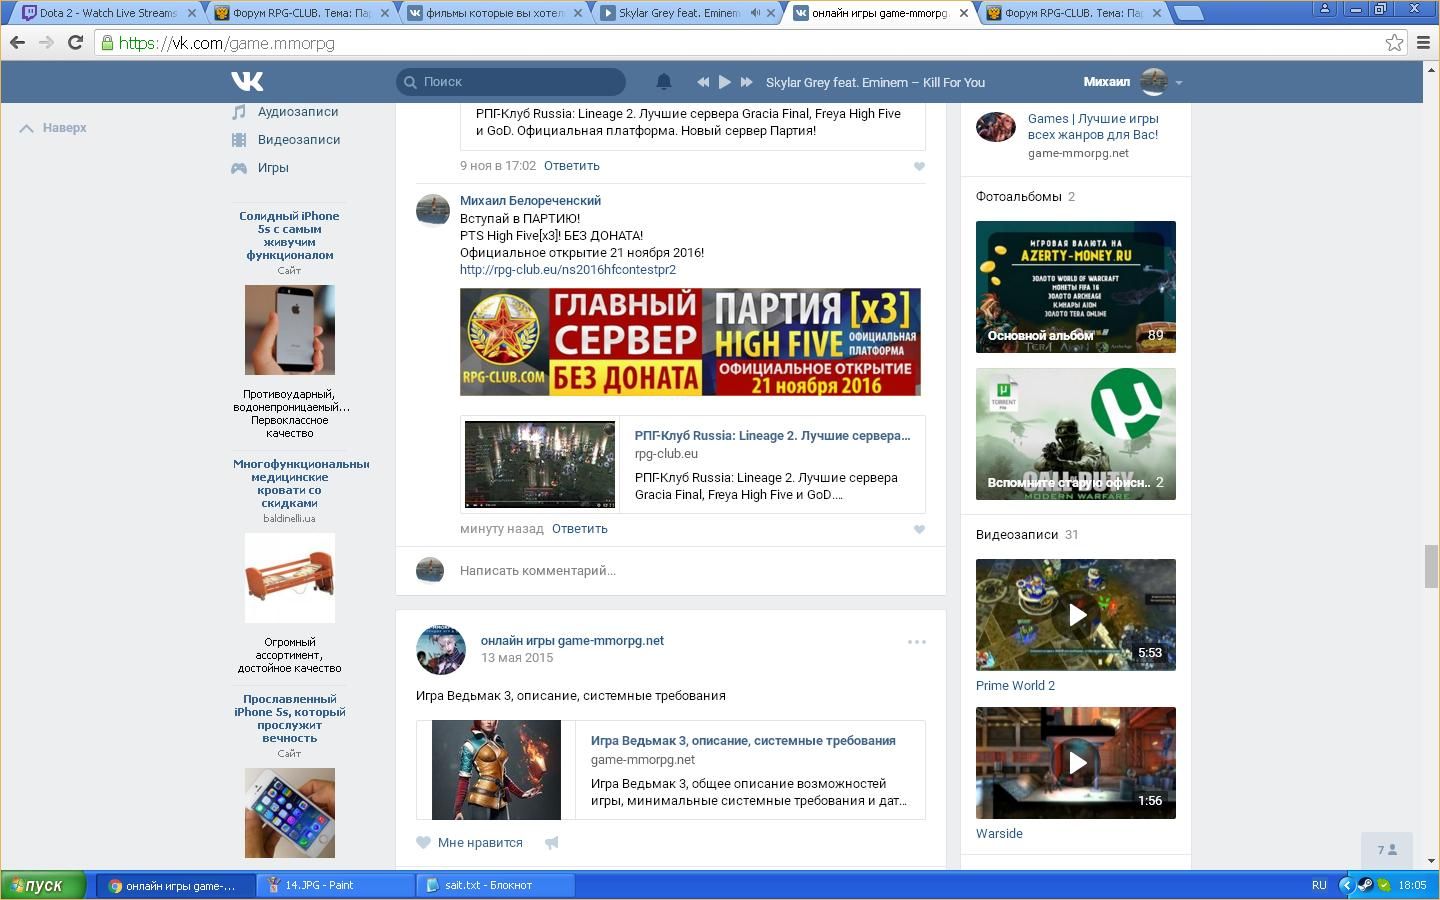Open РПГ-Клуб Russia Lineage 2 link title
Screen dimensions: 1440x900
tap(772, 436)
